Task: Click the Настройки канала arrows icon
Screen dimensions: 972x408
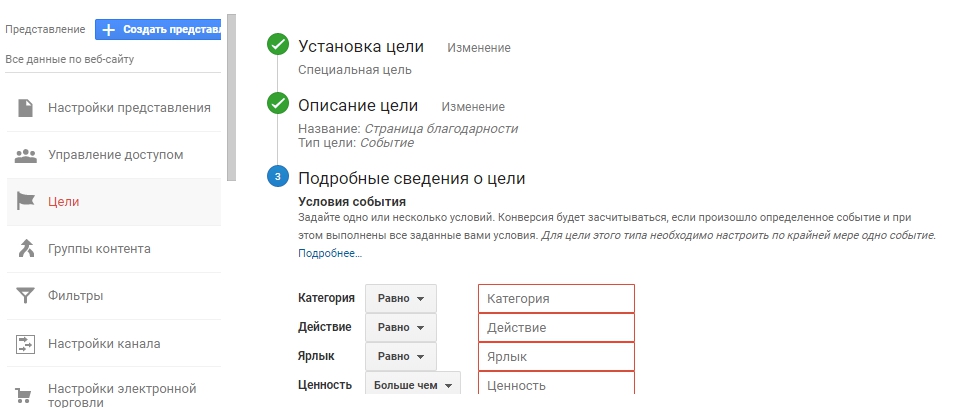Action: (26, 344)
